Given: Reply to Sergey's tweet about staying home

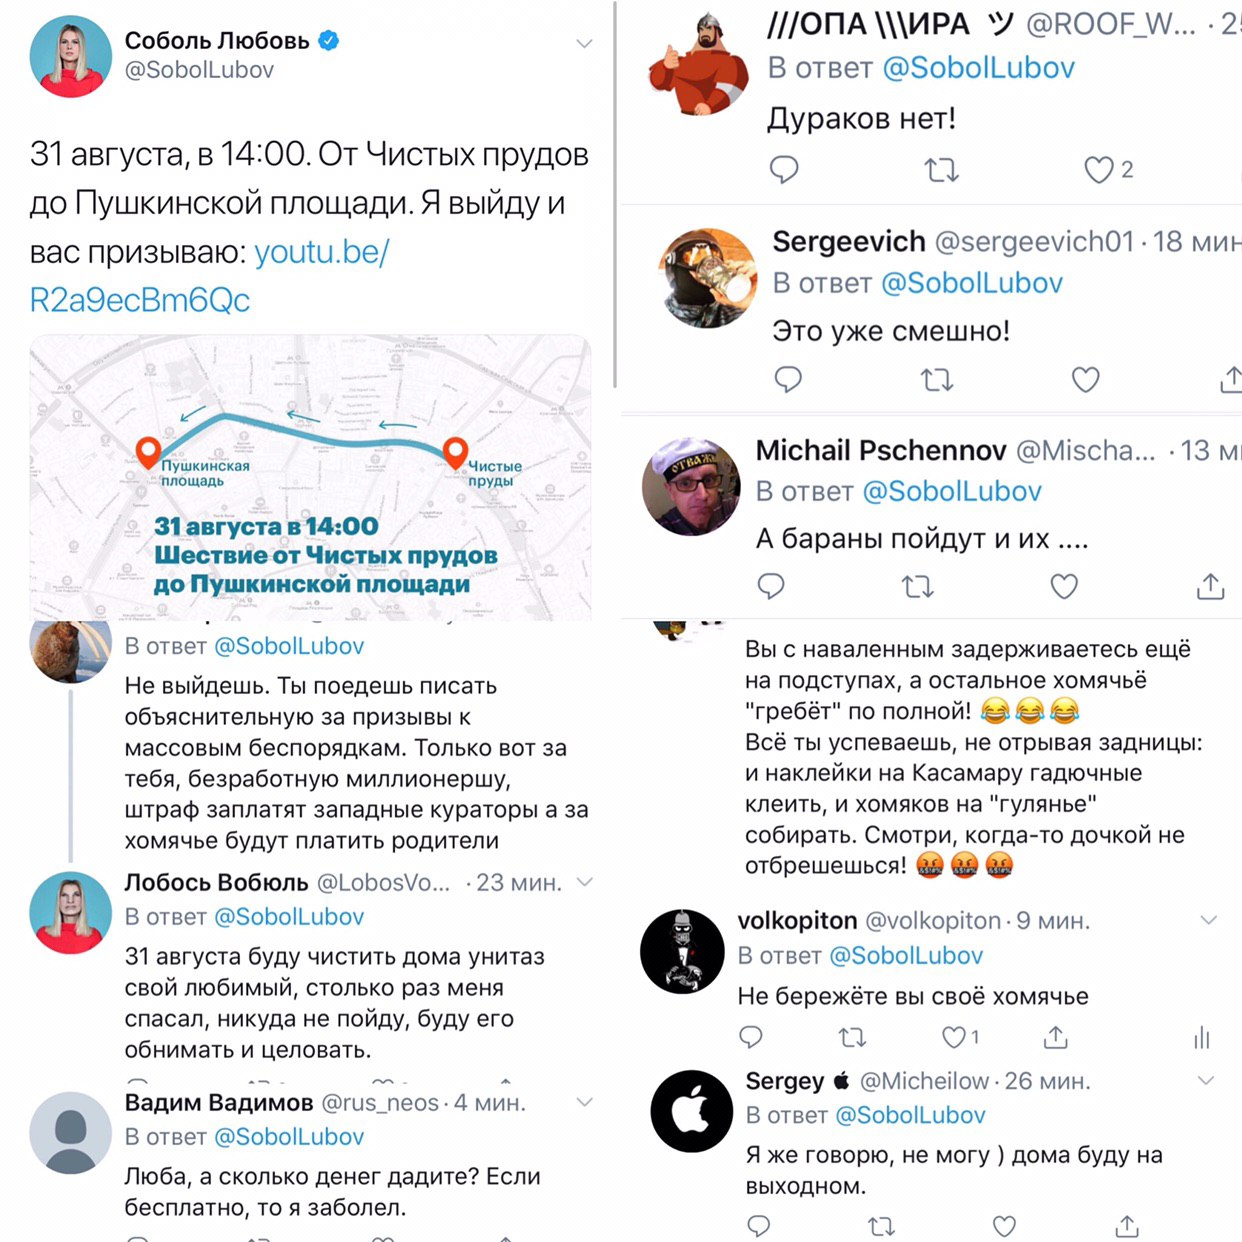Looking at the screenshot, I should (759, 1225).
